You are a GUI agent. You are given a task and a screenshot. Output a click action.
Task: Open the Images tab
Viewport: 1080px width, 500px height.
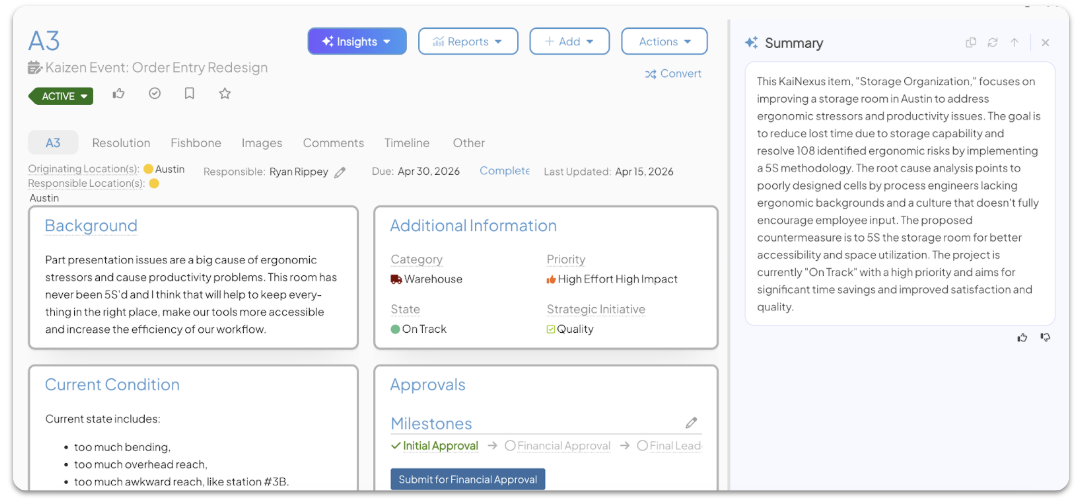pyautogui.click(x=262, y=143)
